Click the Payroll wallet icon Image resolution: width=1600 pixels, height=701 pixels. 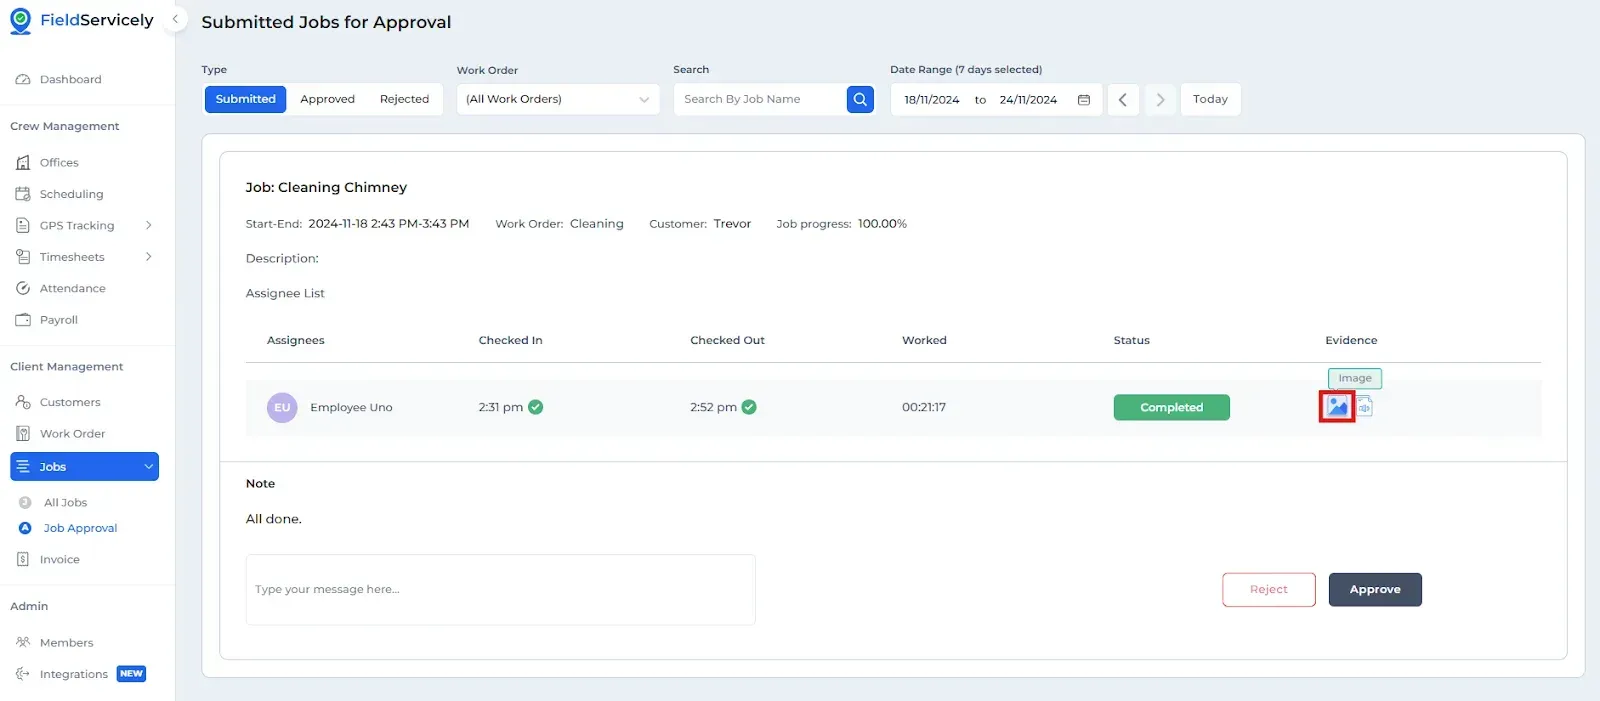pos(23,320)
